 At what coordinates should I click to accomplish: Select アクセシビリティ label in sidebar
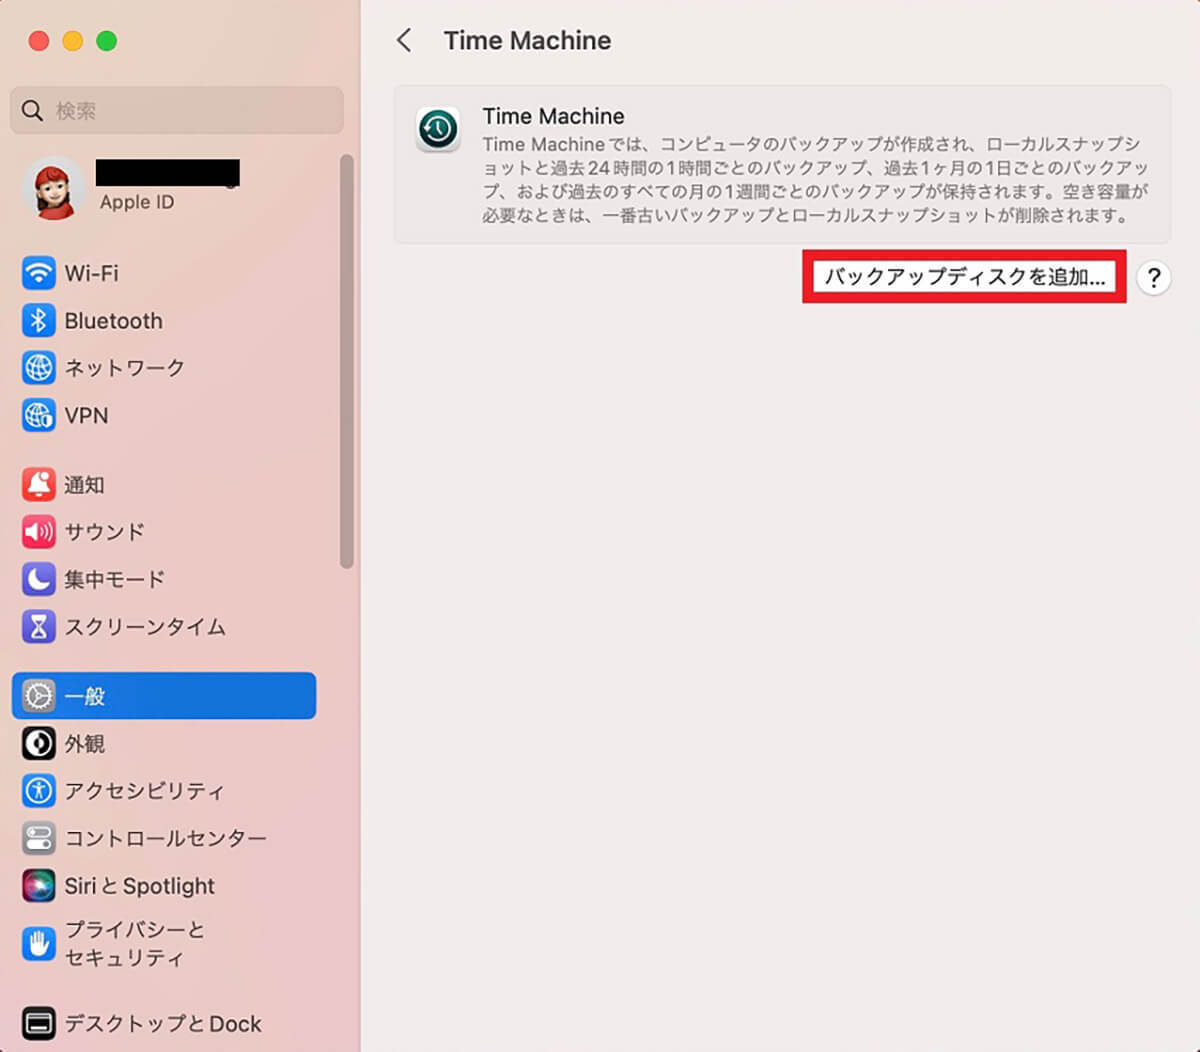tap(145, 791)
